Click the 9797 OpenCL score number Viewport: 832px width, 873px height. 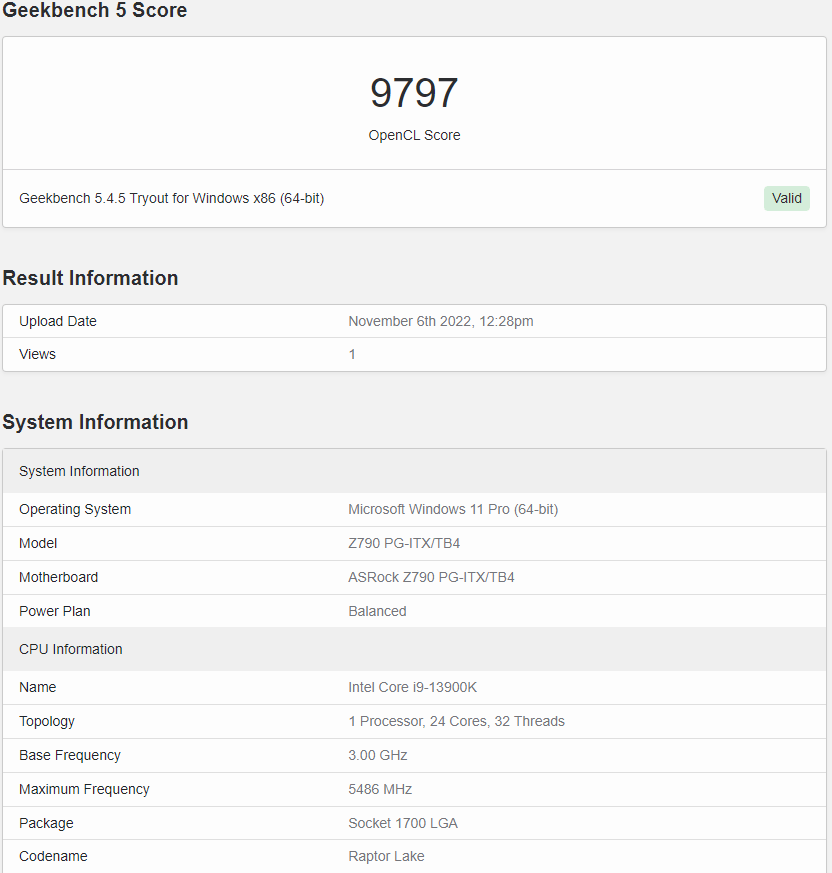[x=414, y=93]
